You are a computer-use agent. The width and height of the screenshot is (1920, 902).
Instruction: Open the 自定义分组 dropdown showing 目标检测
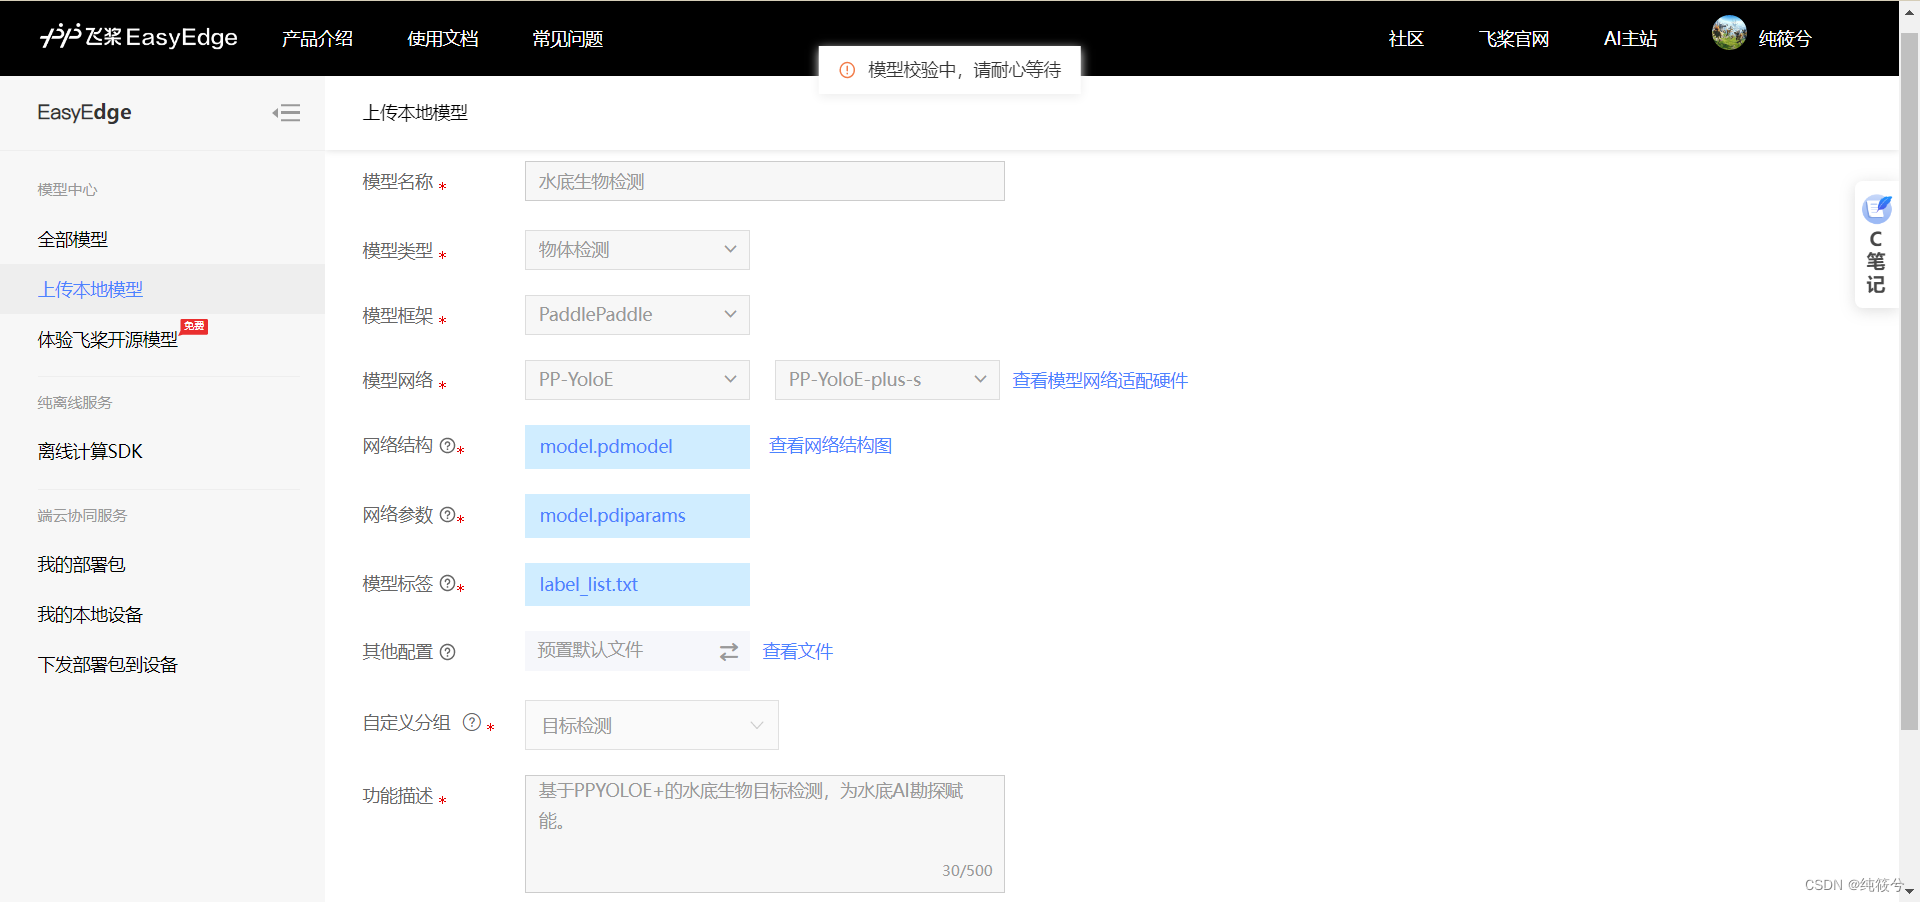tap(652, 725)
